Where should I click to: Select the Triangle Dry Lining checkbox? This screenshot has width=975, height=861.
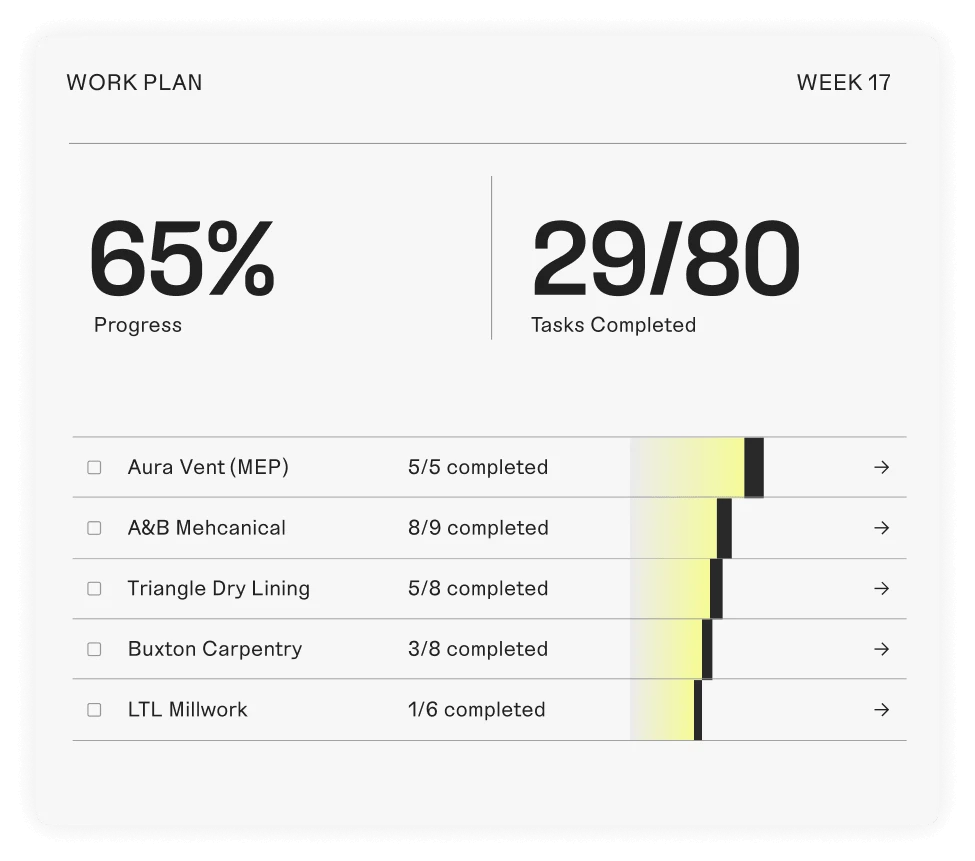pos(94,589)
